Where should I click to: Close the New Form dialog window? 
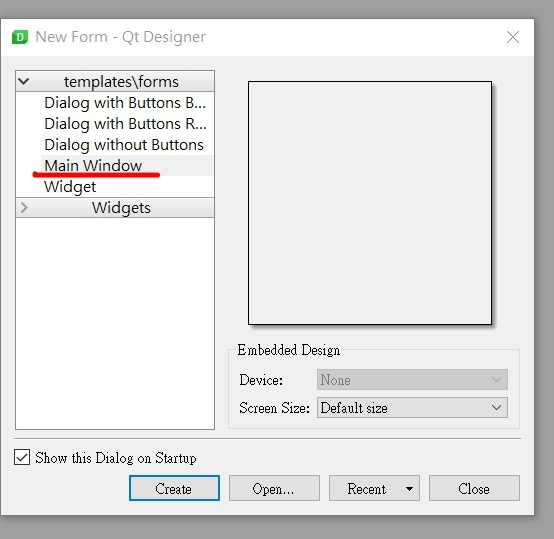513,37
